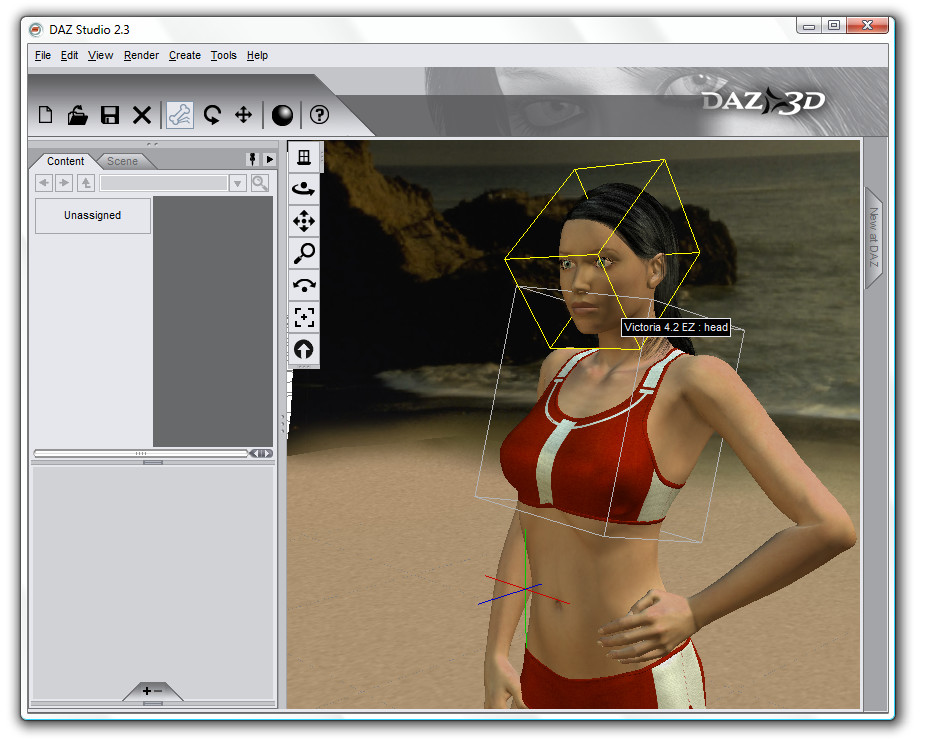Click the horizontal slider below the content list

[140, 453]
